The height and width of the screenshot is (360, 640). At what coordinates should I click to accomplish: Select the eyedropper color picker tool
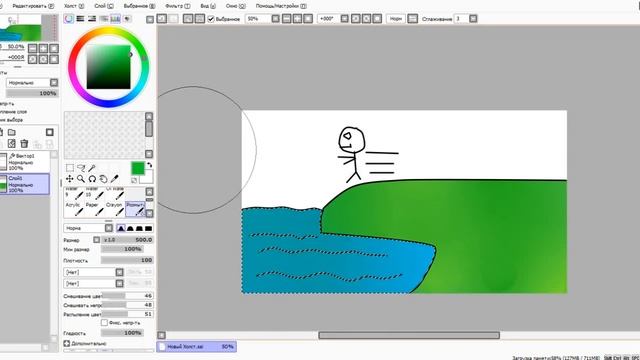(x=115, y=179)
